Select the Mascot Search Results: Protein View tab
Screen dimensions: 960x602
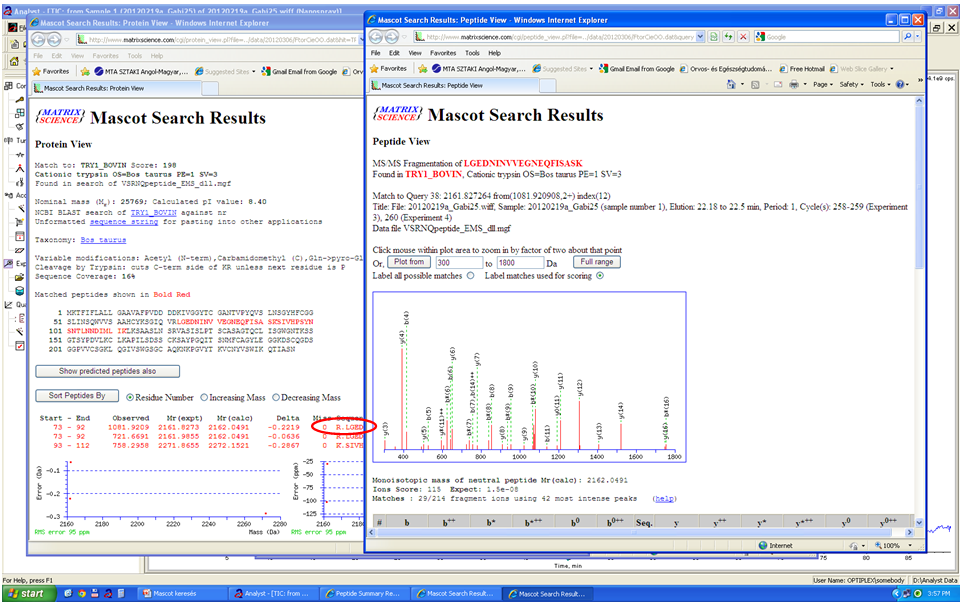(116, 88)
